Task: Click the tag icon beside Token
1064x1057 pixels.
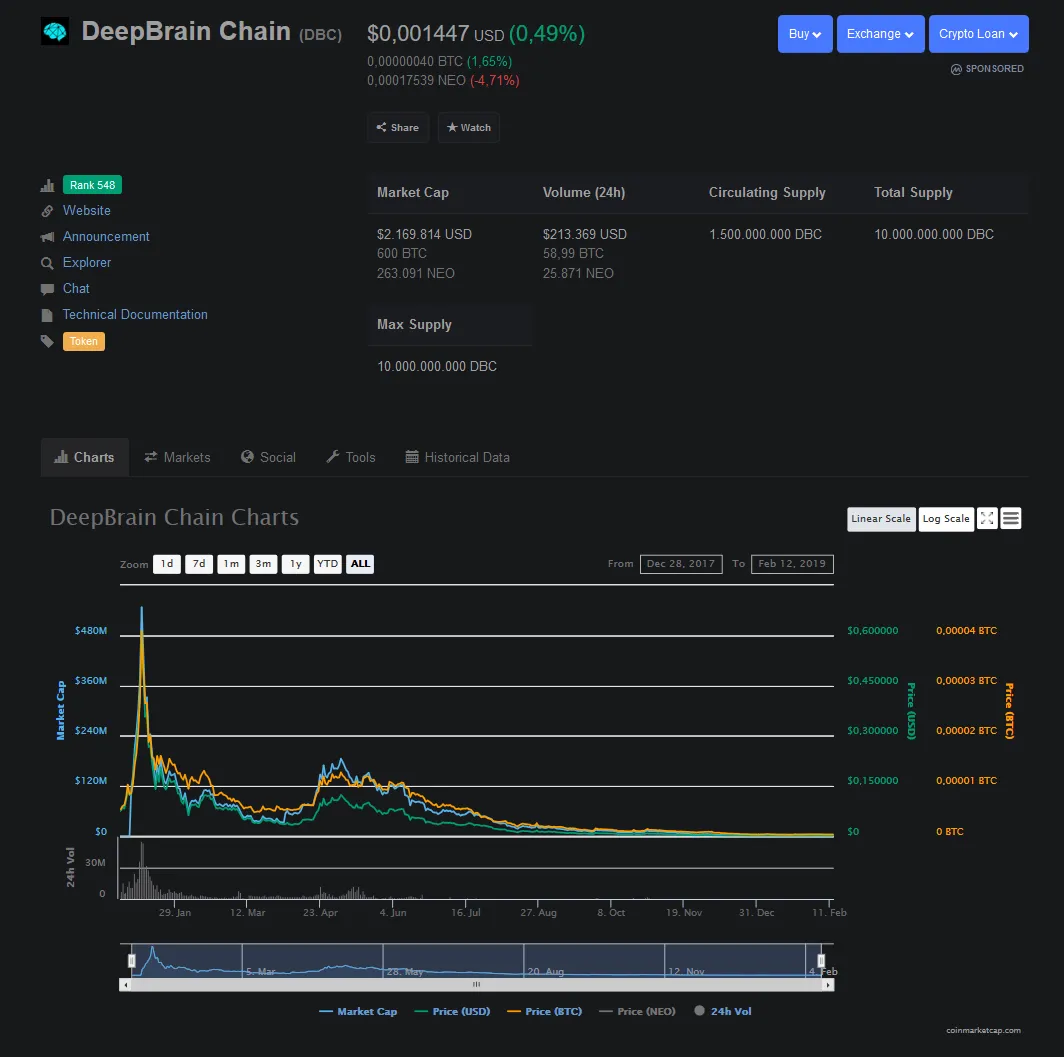Action: tap(47, 341)
